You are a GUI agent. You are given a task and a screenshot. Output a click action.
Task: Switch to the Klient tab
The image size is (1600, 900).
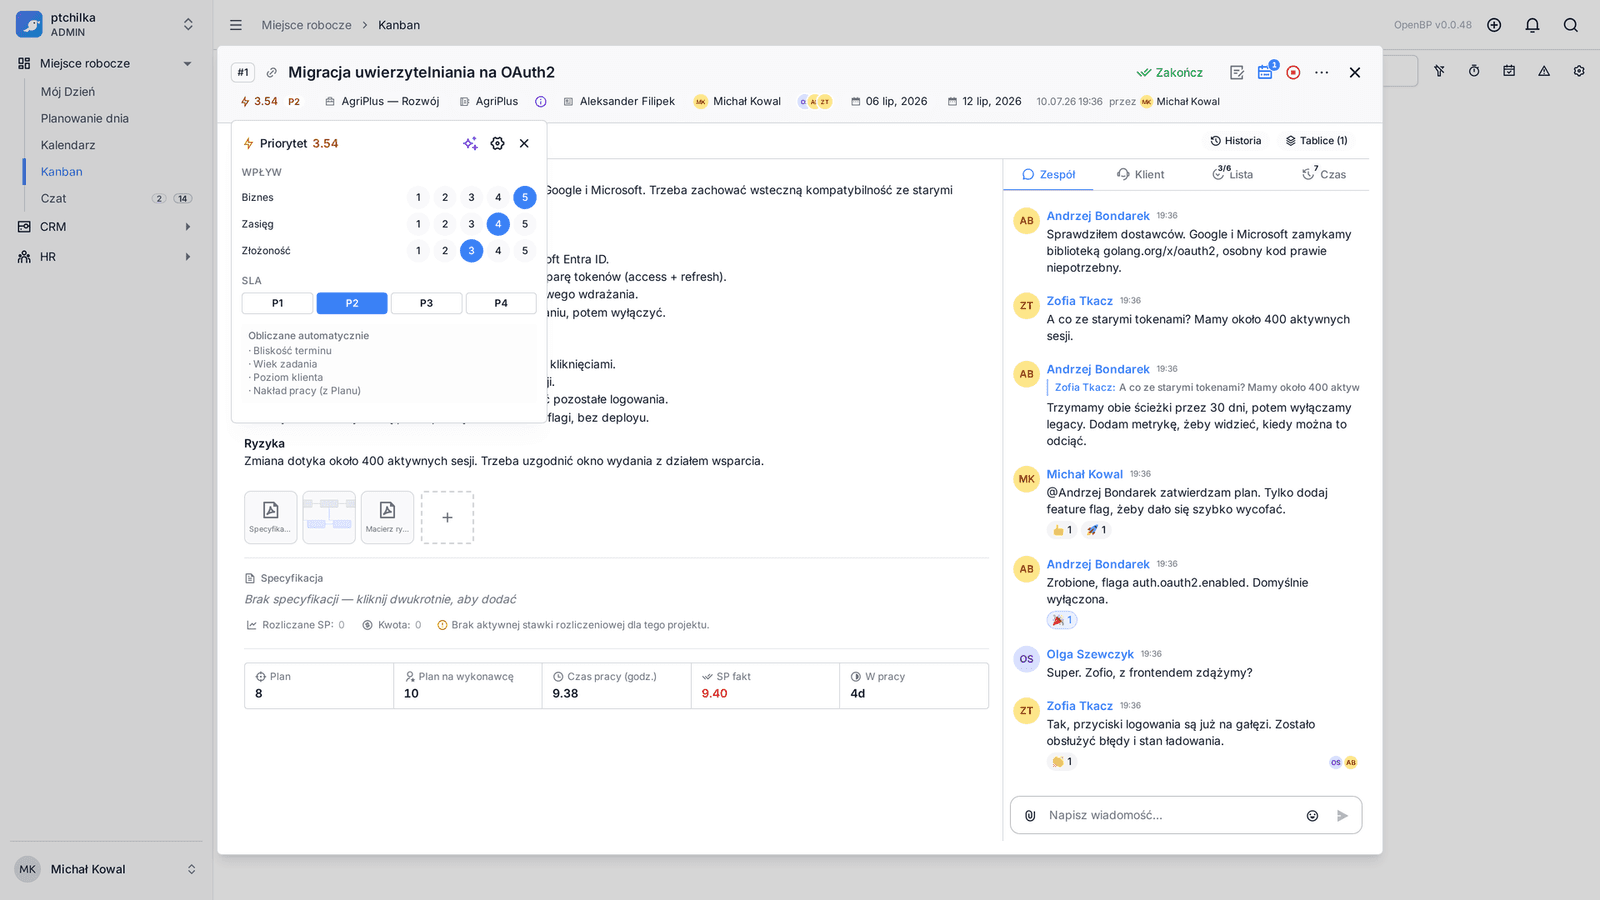[x=1140, y=174]
